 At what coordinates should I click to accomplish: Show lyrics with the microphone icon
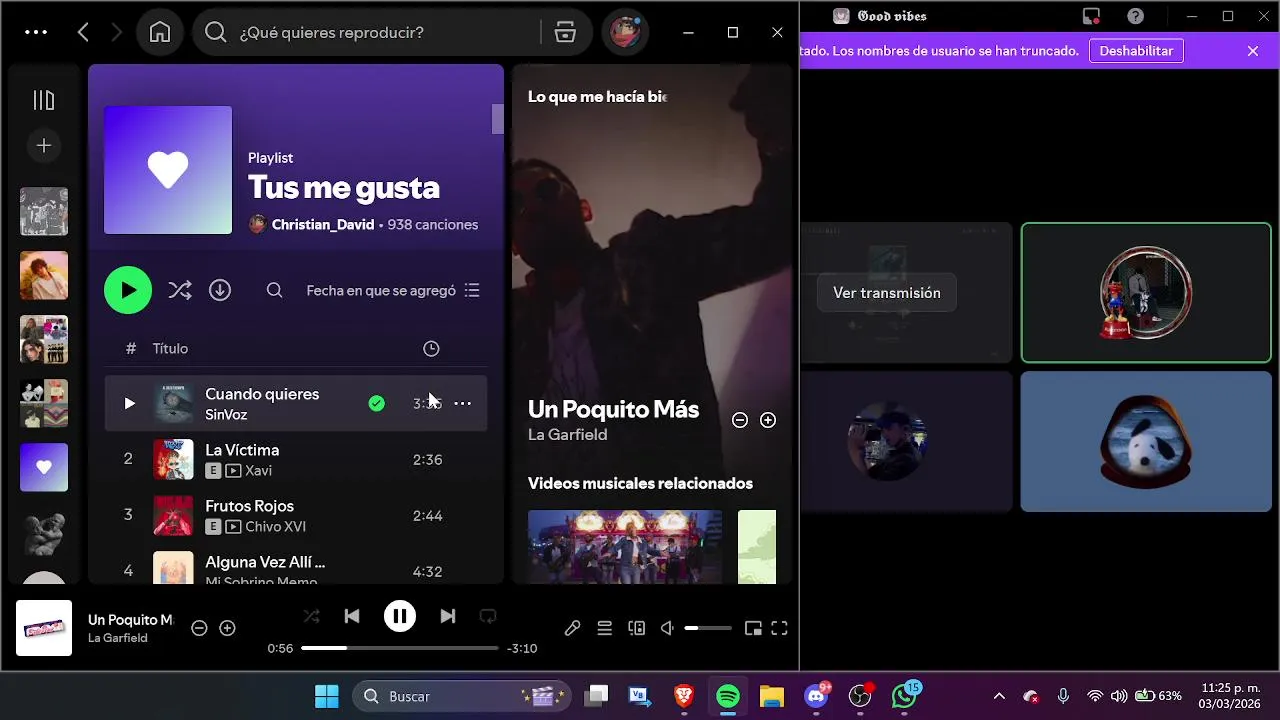coord(572,628)
